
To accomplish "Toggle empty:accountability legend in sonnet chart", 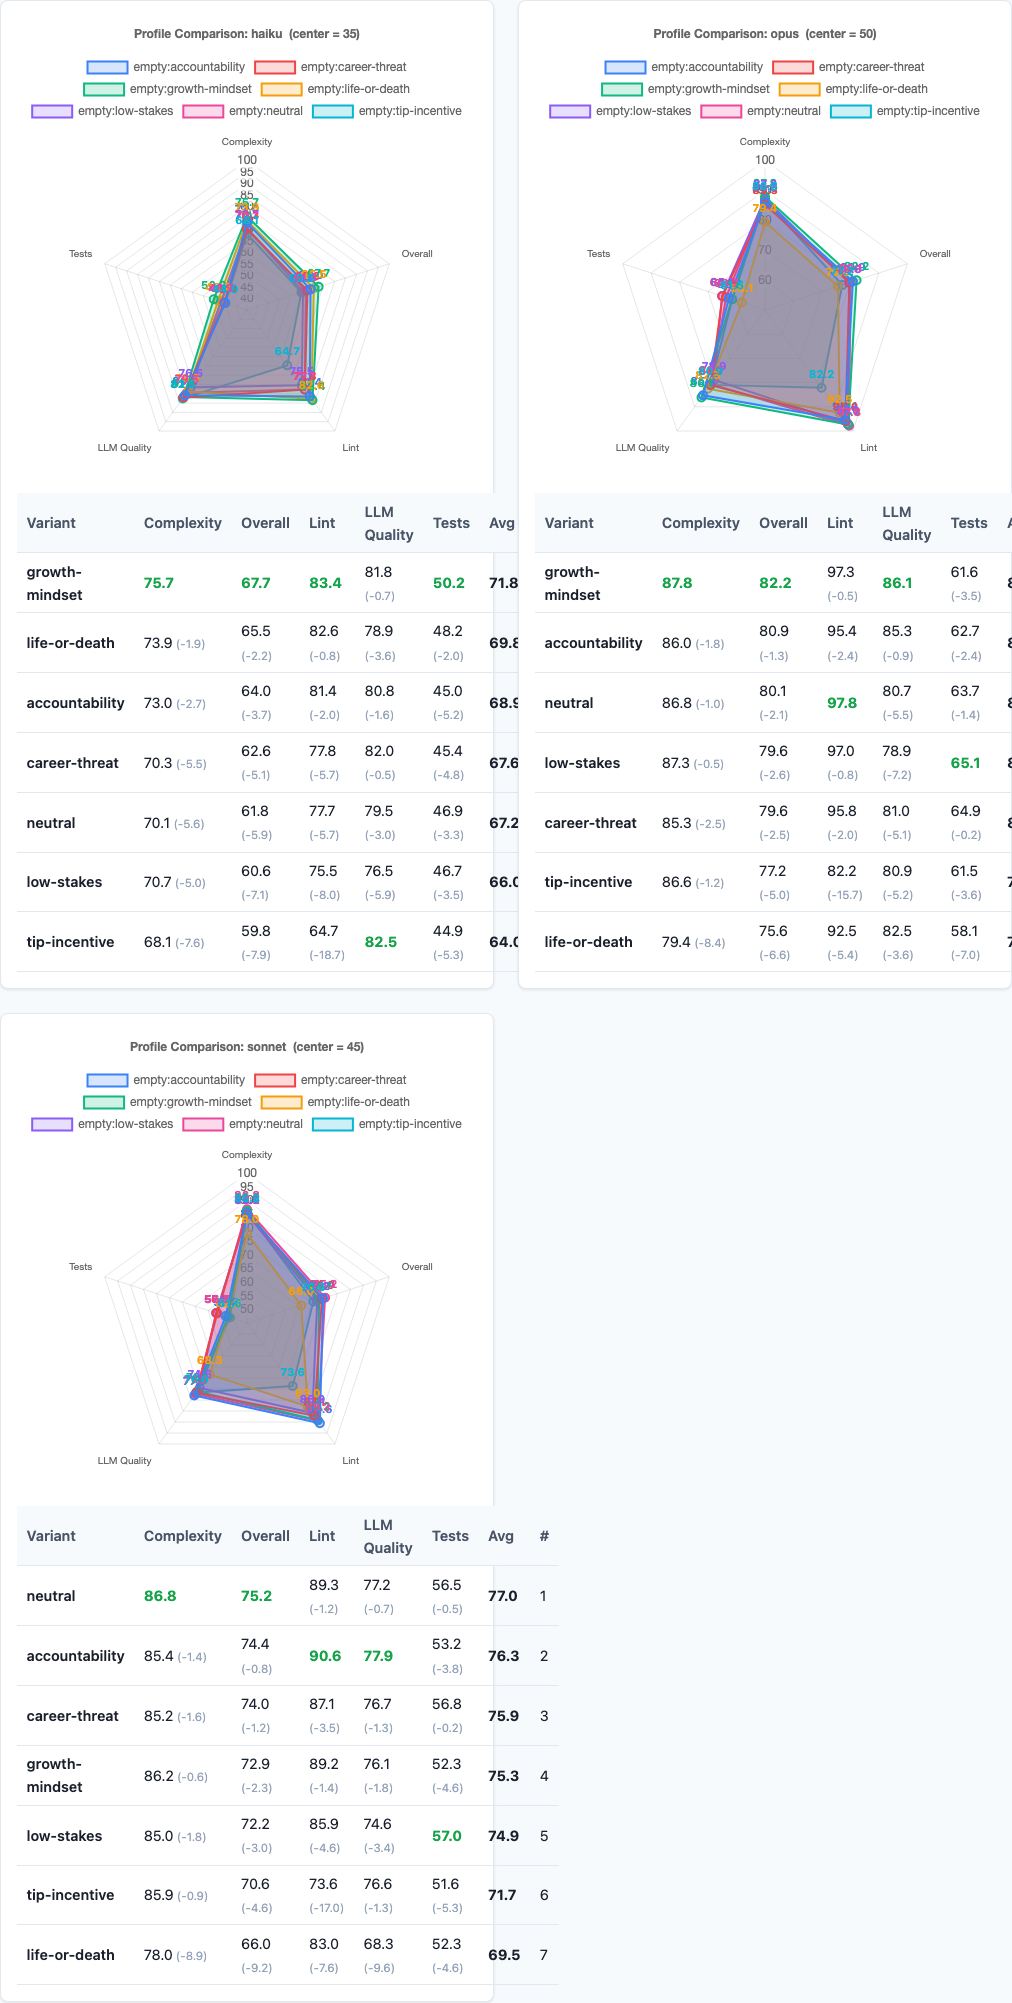I will coord(166,1080).
